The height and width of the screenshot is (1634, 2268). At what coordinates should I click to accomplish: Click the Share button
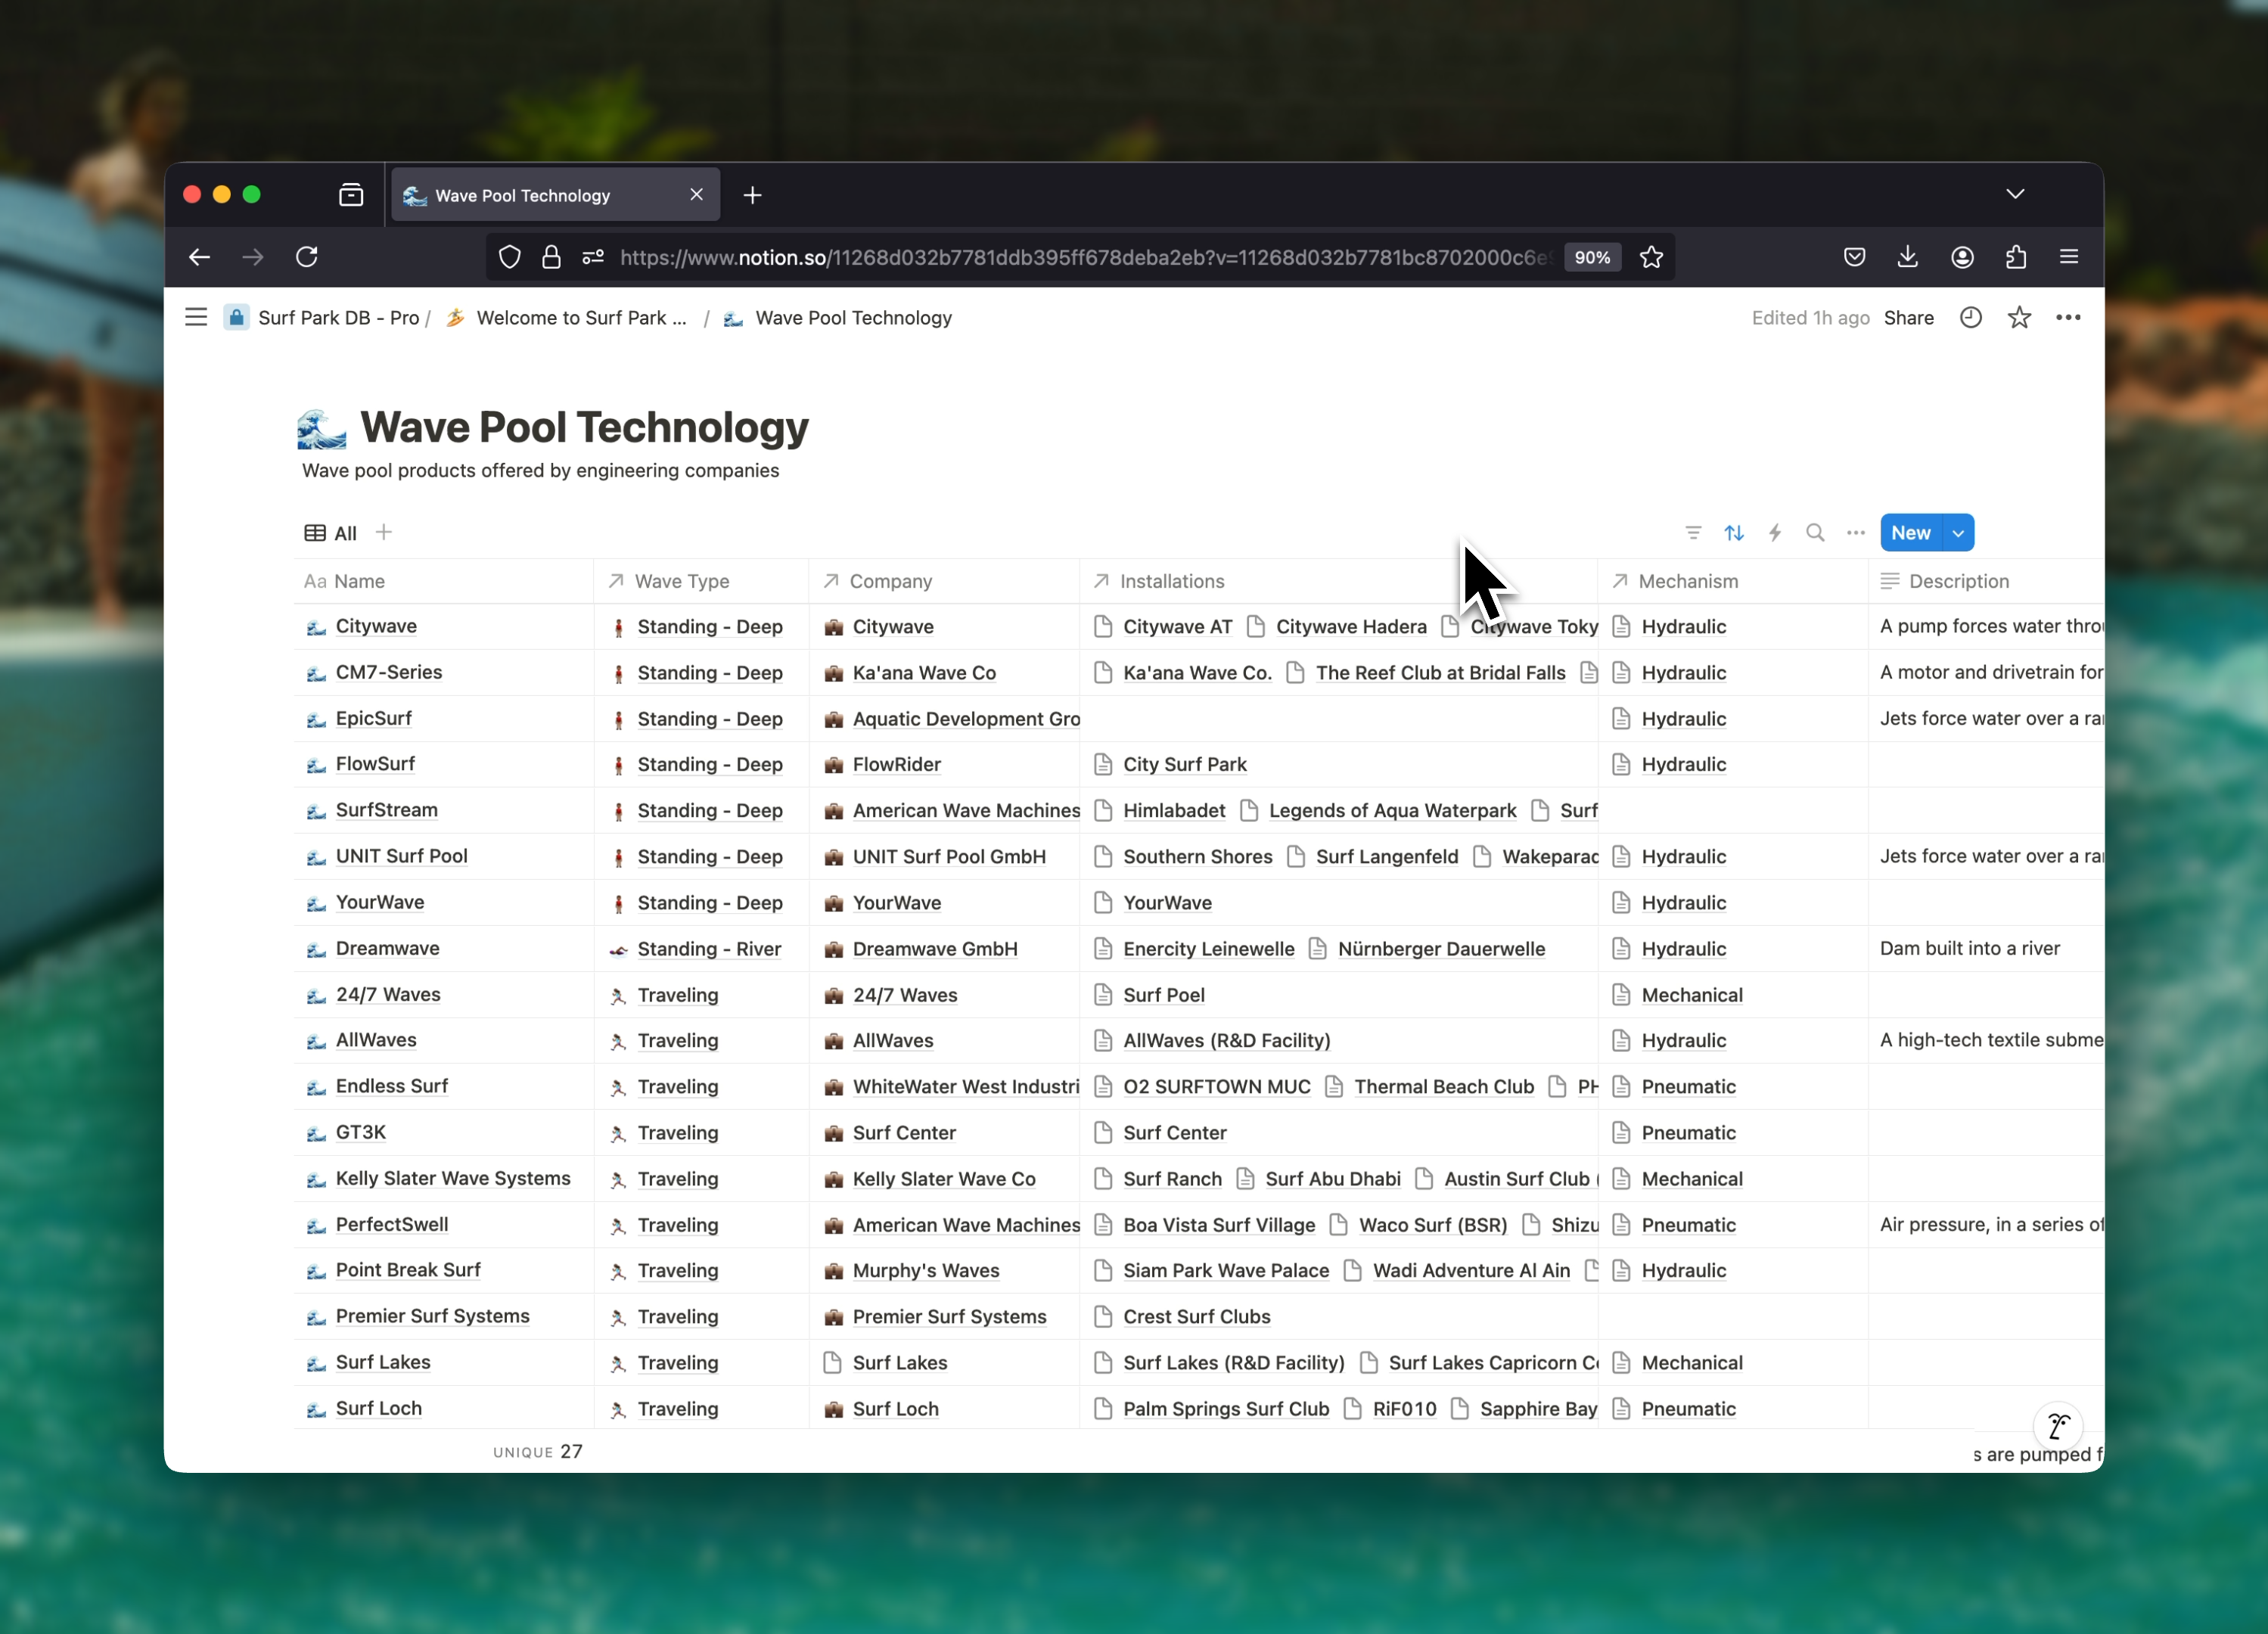[1908, 317]
